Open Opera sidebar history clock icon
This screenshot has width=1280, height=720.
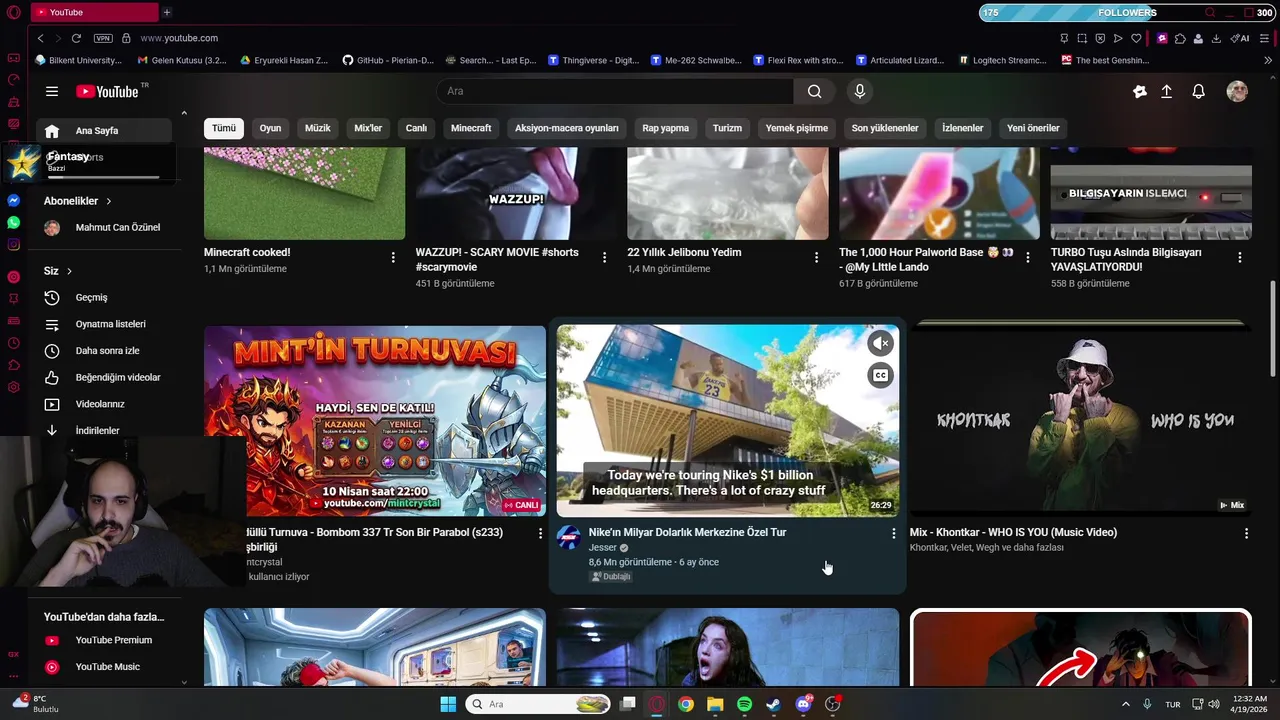[x=13, y=343]
